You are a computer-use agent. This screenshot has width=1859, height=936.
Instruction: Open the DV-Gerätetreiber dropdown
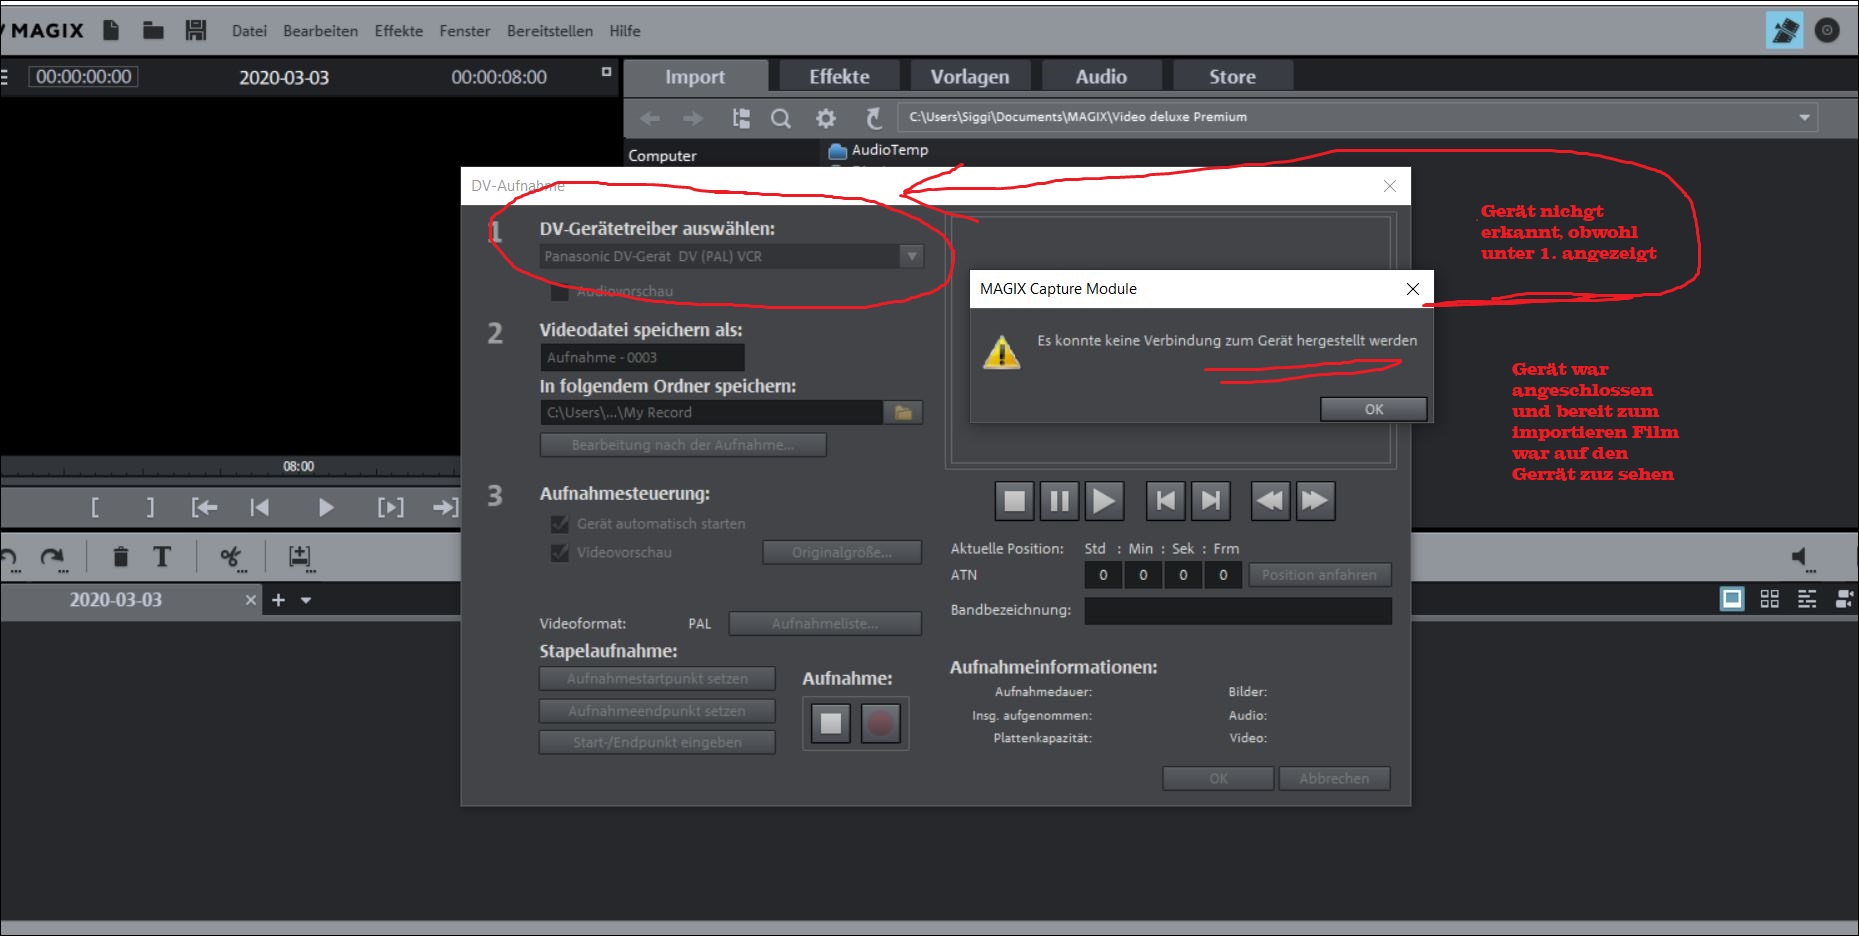(x=911, y=256)
